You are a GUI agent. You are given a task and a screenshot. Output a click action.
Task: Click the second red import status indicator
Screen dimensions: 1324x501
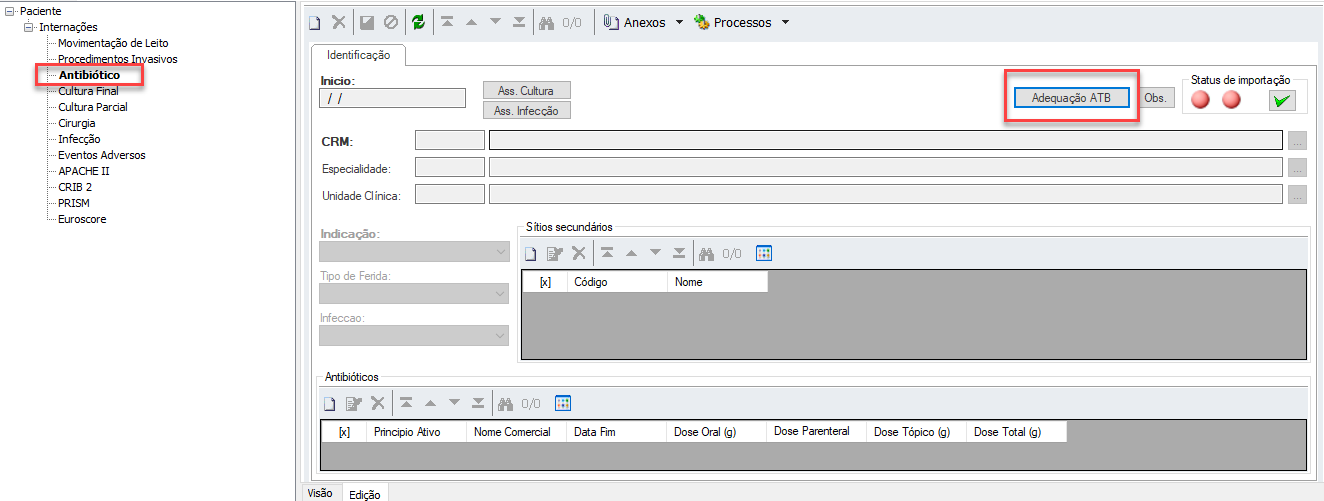pyautogui.click(x=1231, y=100)
